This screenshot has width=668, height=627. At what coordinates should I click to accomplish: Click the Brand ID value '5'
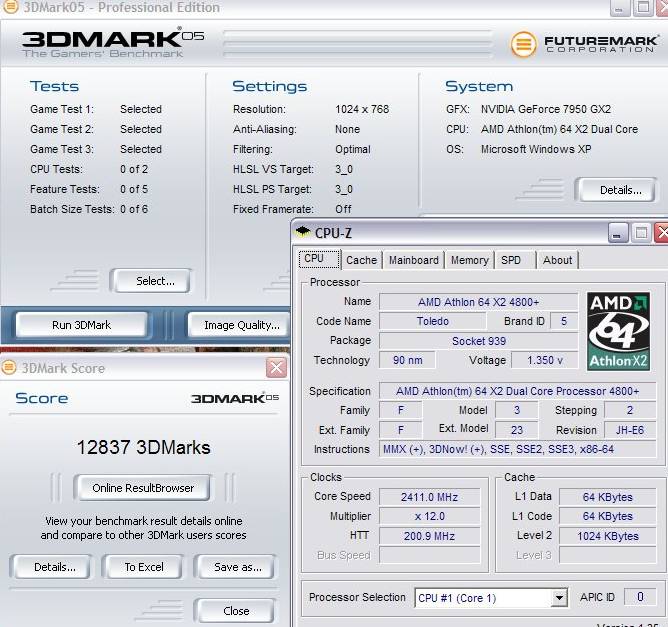click(x=564, y=321)
